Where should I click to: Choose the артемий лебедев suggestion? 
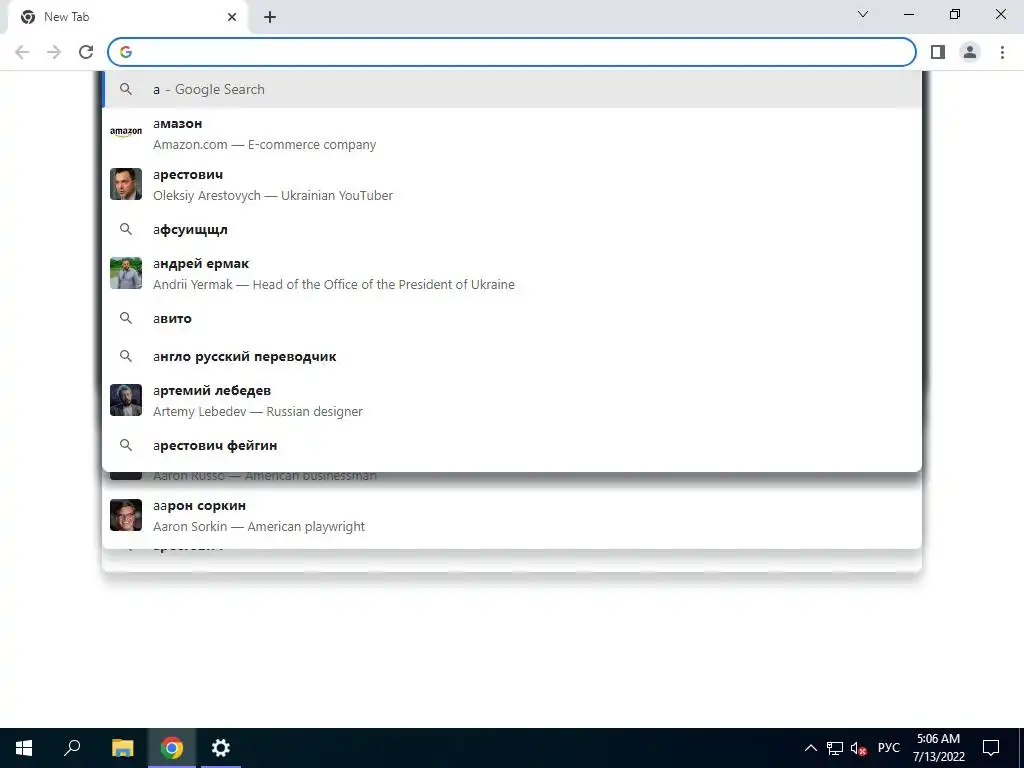tap(512, 400)
